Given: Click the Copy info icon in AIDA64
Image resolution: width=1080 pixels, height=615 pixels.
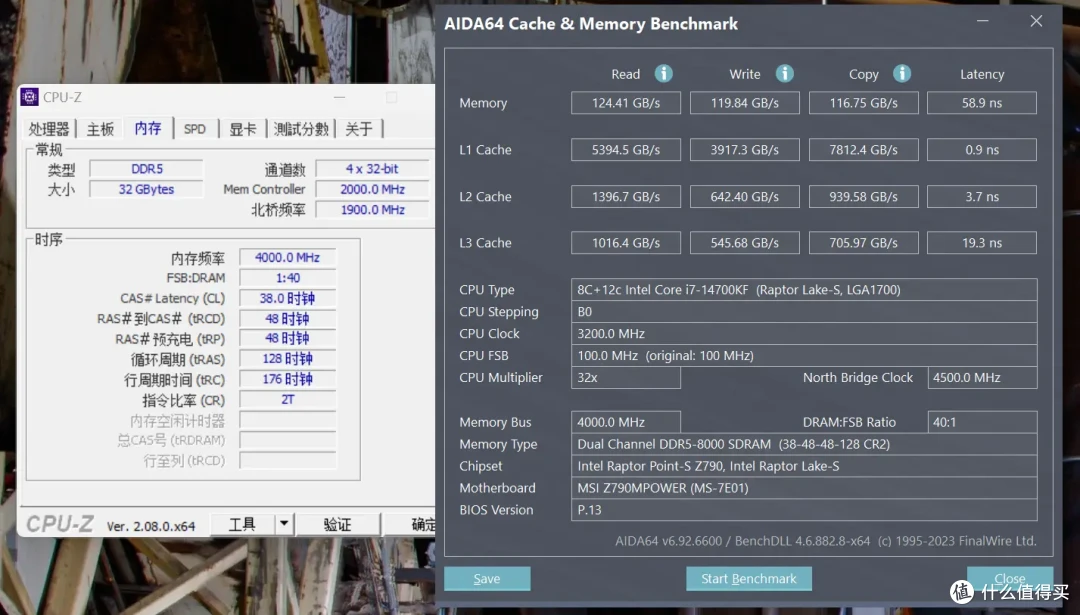Looking at the screenshot, I should (x=902, y=73).
